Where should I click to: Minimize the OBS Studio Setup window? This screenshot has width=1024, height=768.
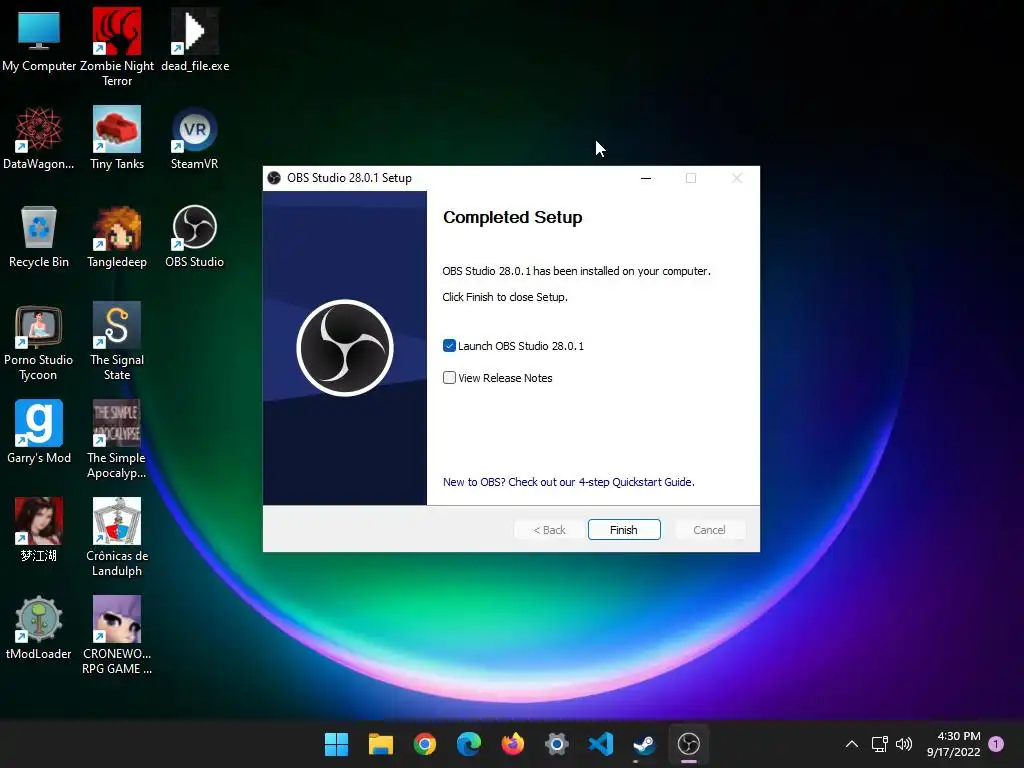[x=646, y=178]
